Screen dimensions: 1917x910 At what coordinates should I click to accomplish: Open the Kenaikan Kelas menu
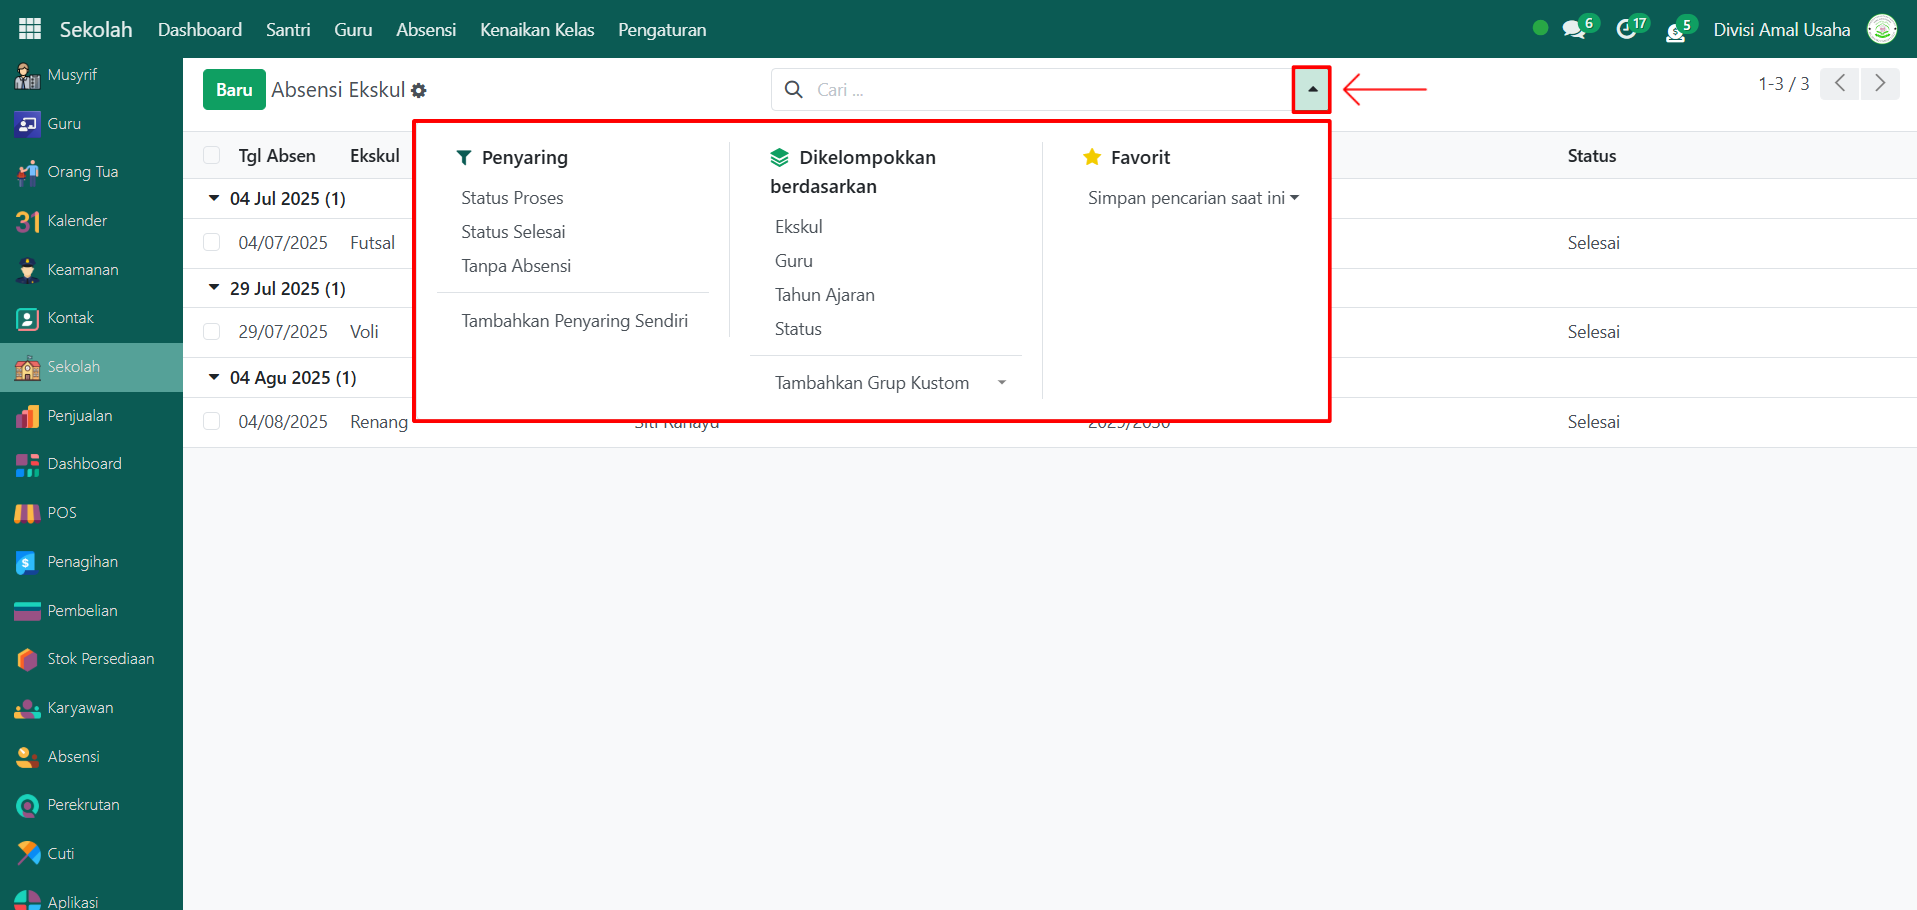tap(537, 29)
